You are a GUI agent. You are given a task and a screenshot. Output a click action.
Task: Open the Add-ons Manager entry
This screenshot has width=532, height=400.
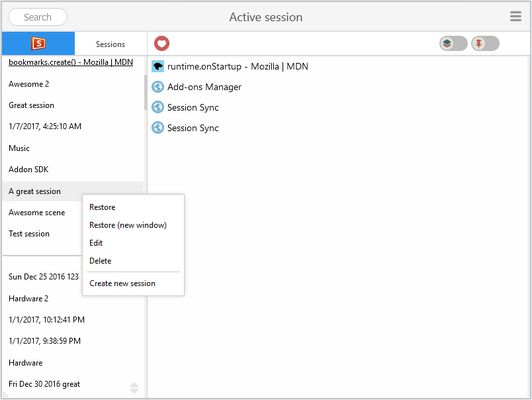tap(204, 87)
